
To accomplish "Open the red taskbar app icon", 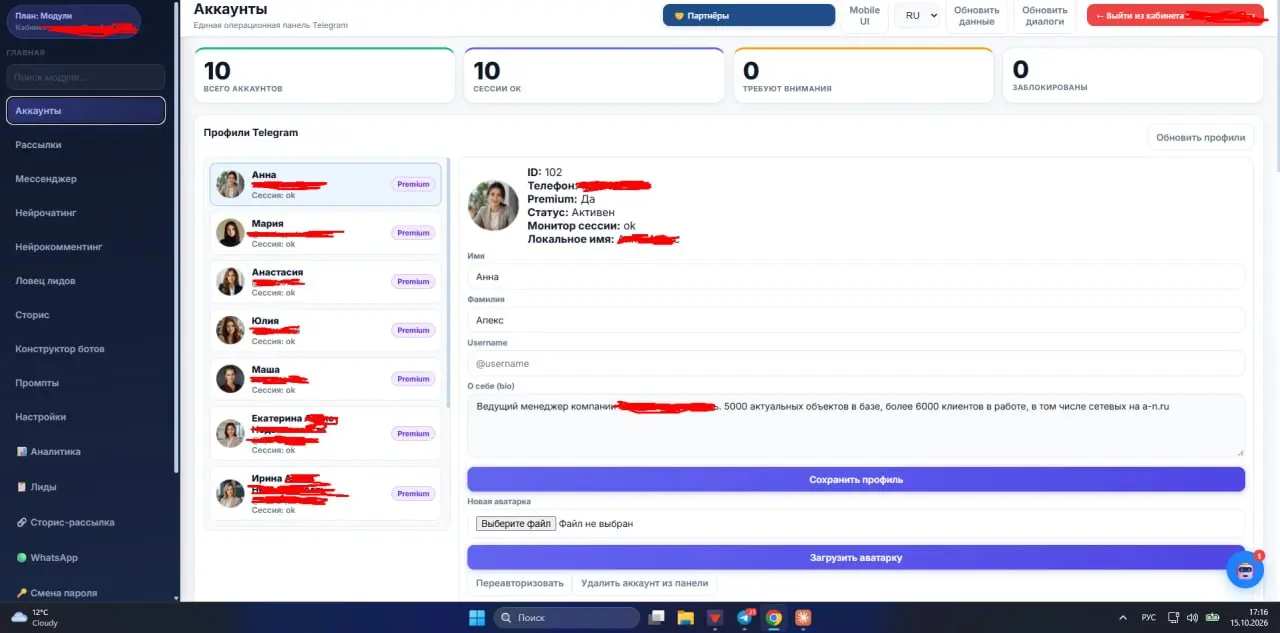I will click(x=715, y=618).
